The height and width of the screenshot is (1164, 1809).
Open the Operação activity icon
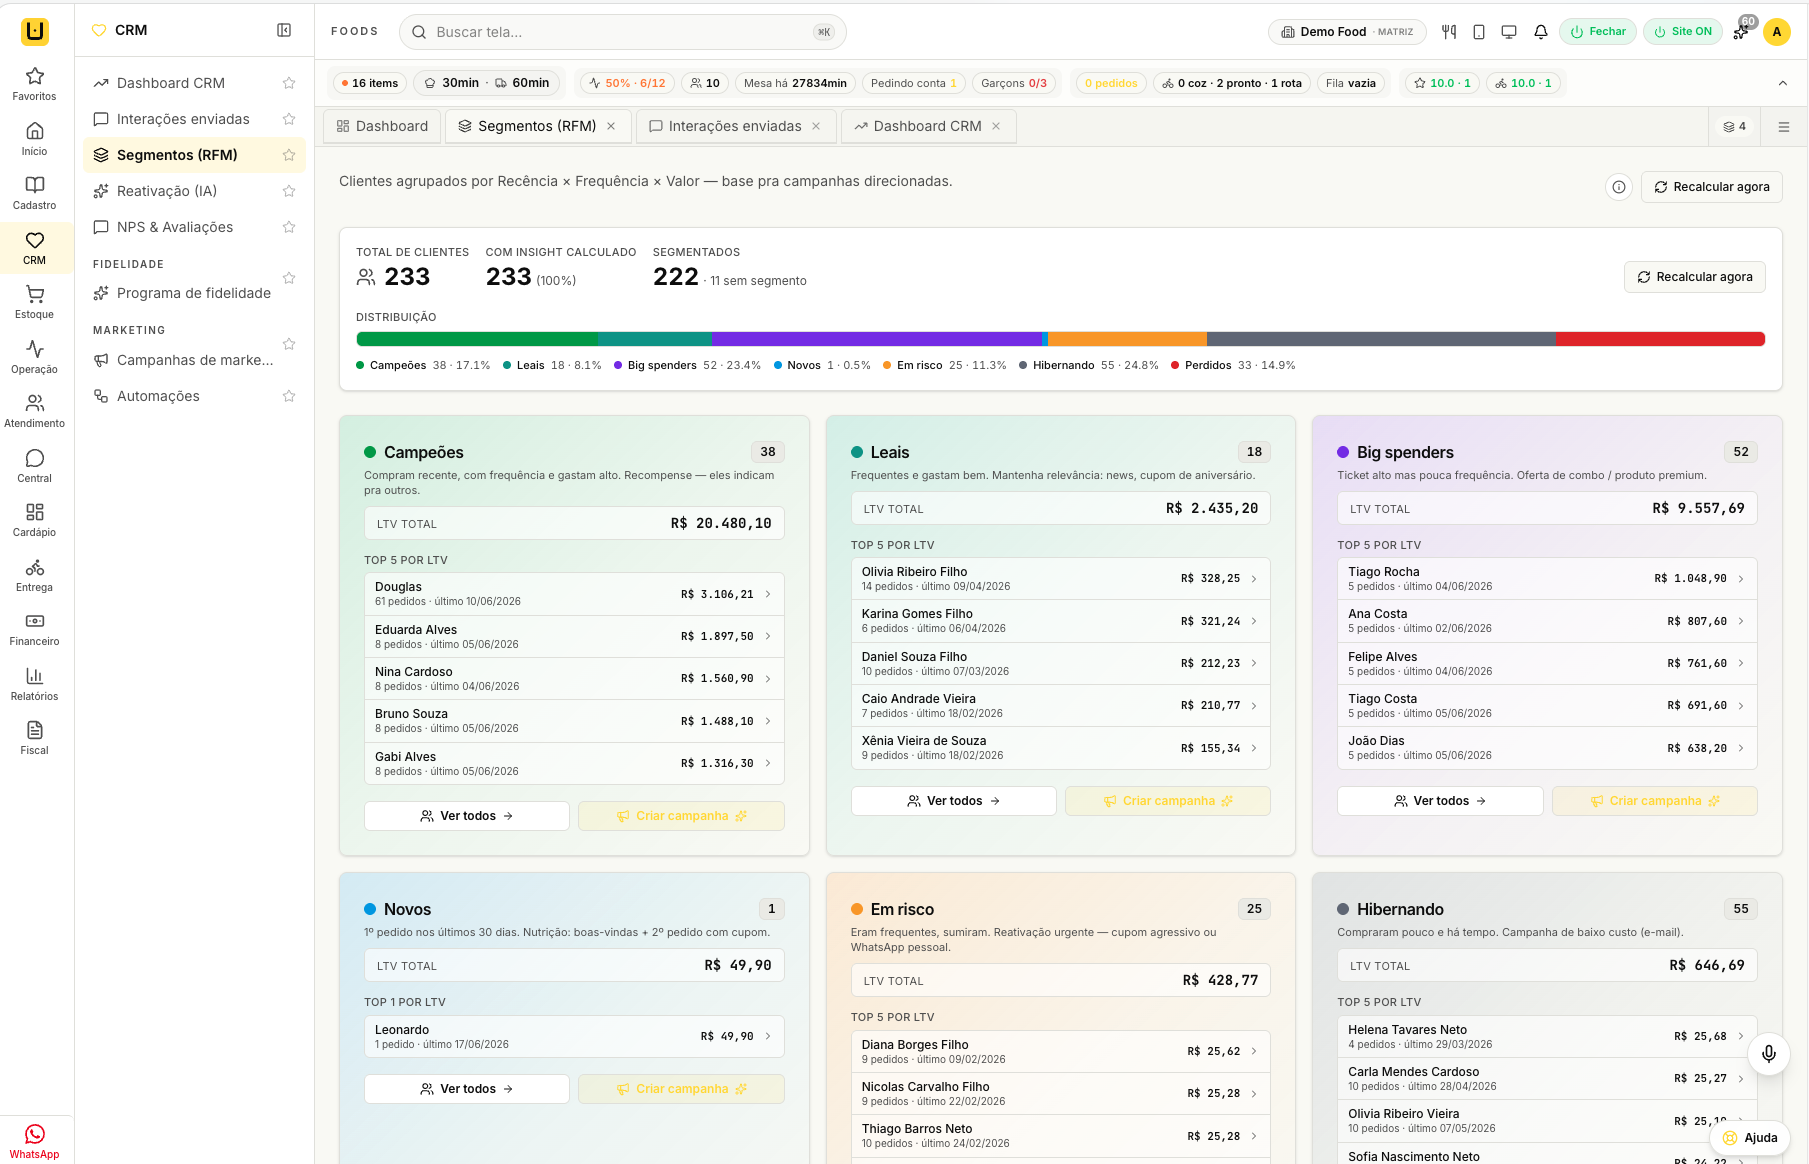pos(35,357)
